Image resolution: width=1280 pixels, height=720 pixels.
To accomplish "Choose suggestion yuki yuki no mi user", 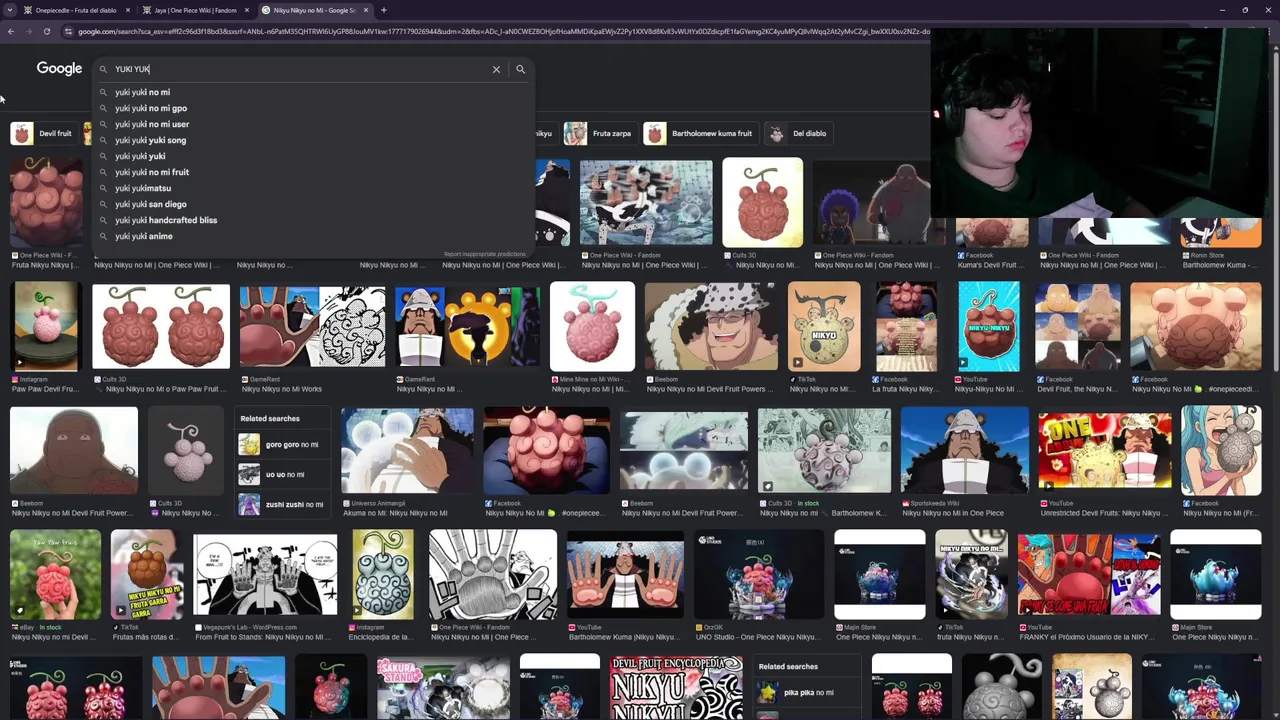I will 313,124.
